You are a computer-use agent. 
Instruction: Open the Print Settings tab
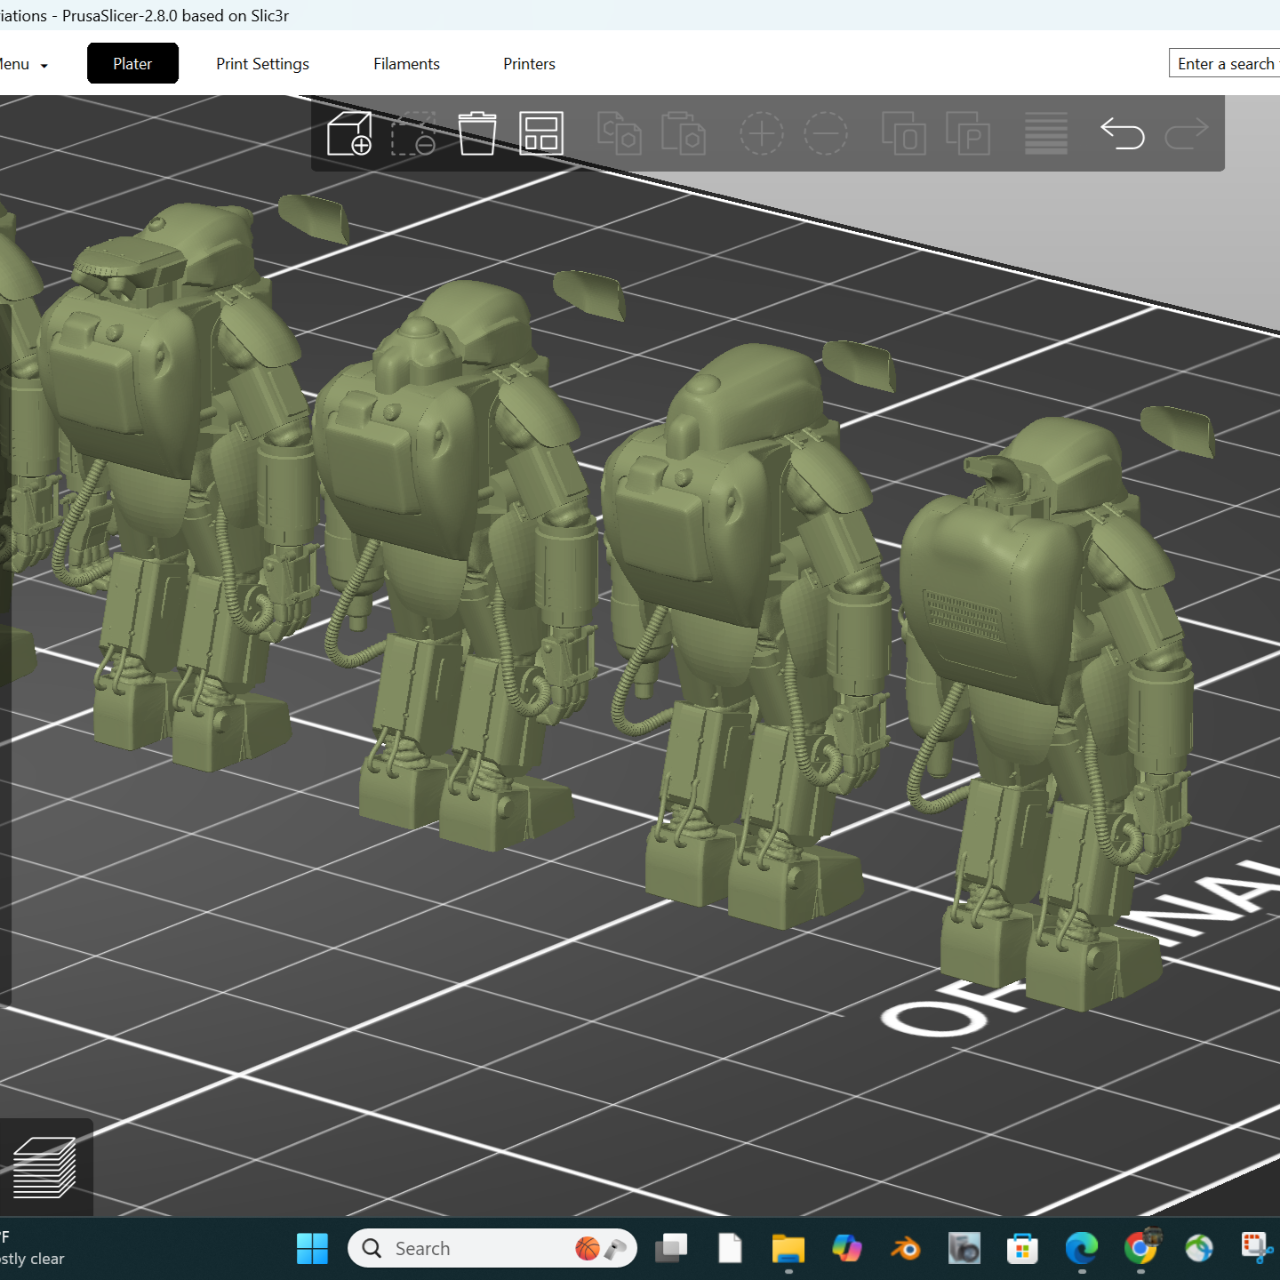point(262,64)
